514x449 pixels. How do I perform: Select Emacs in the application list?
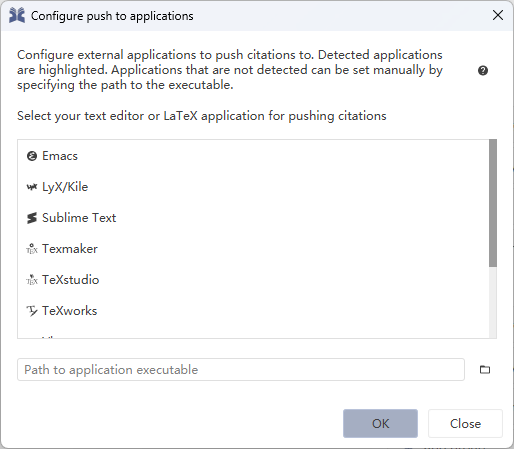253,156
